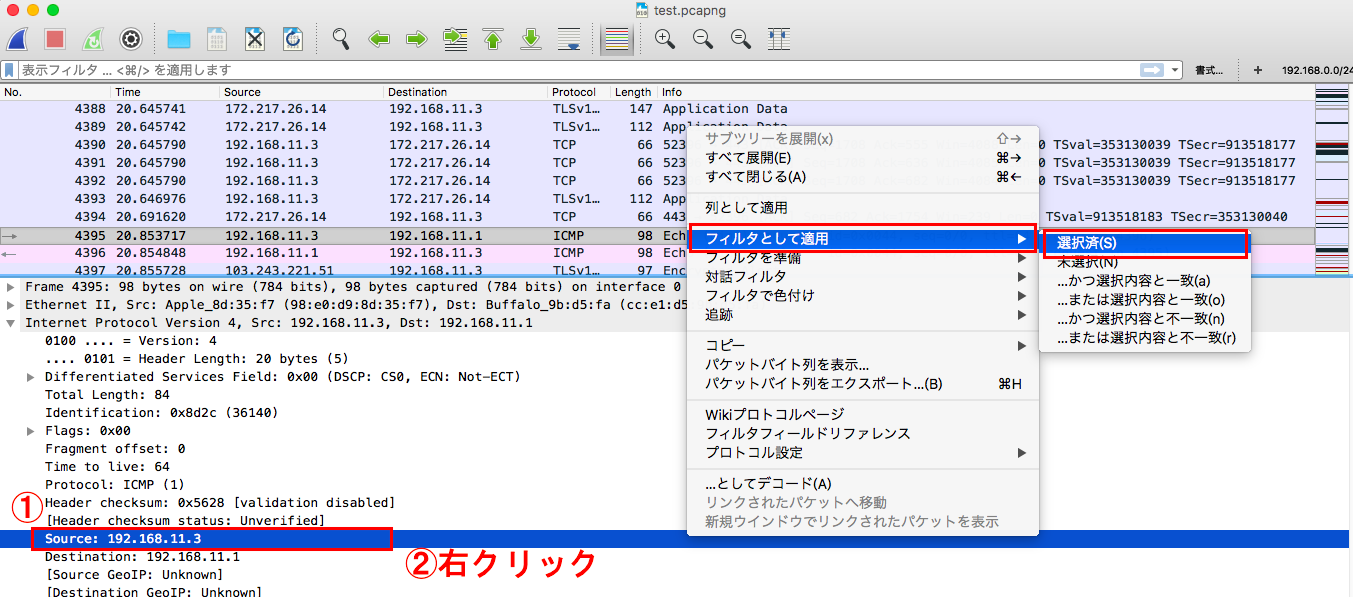This screenshot has width=1353, height=597.
Task: Open フィルタとして適用 submenu
Action: point(863,239)
